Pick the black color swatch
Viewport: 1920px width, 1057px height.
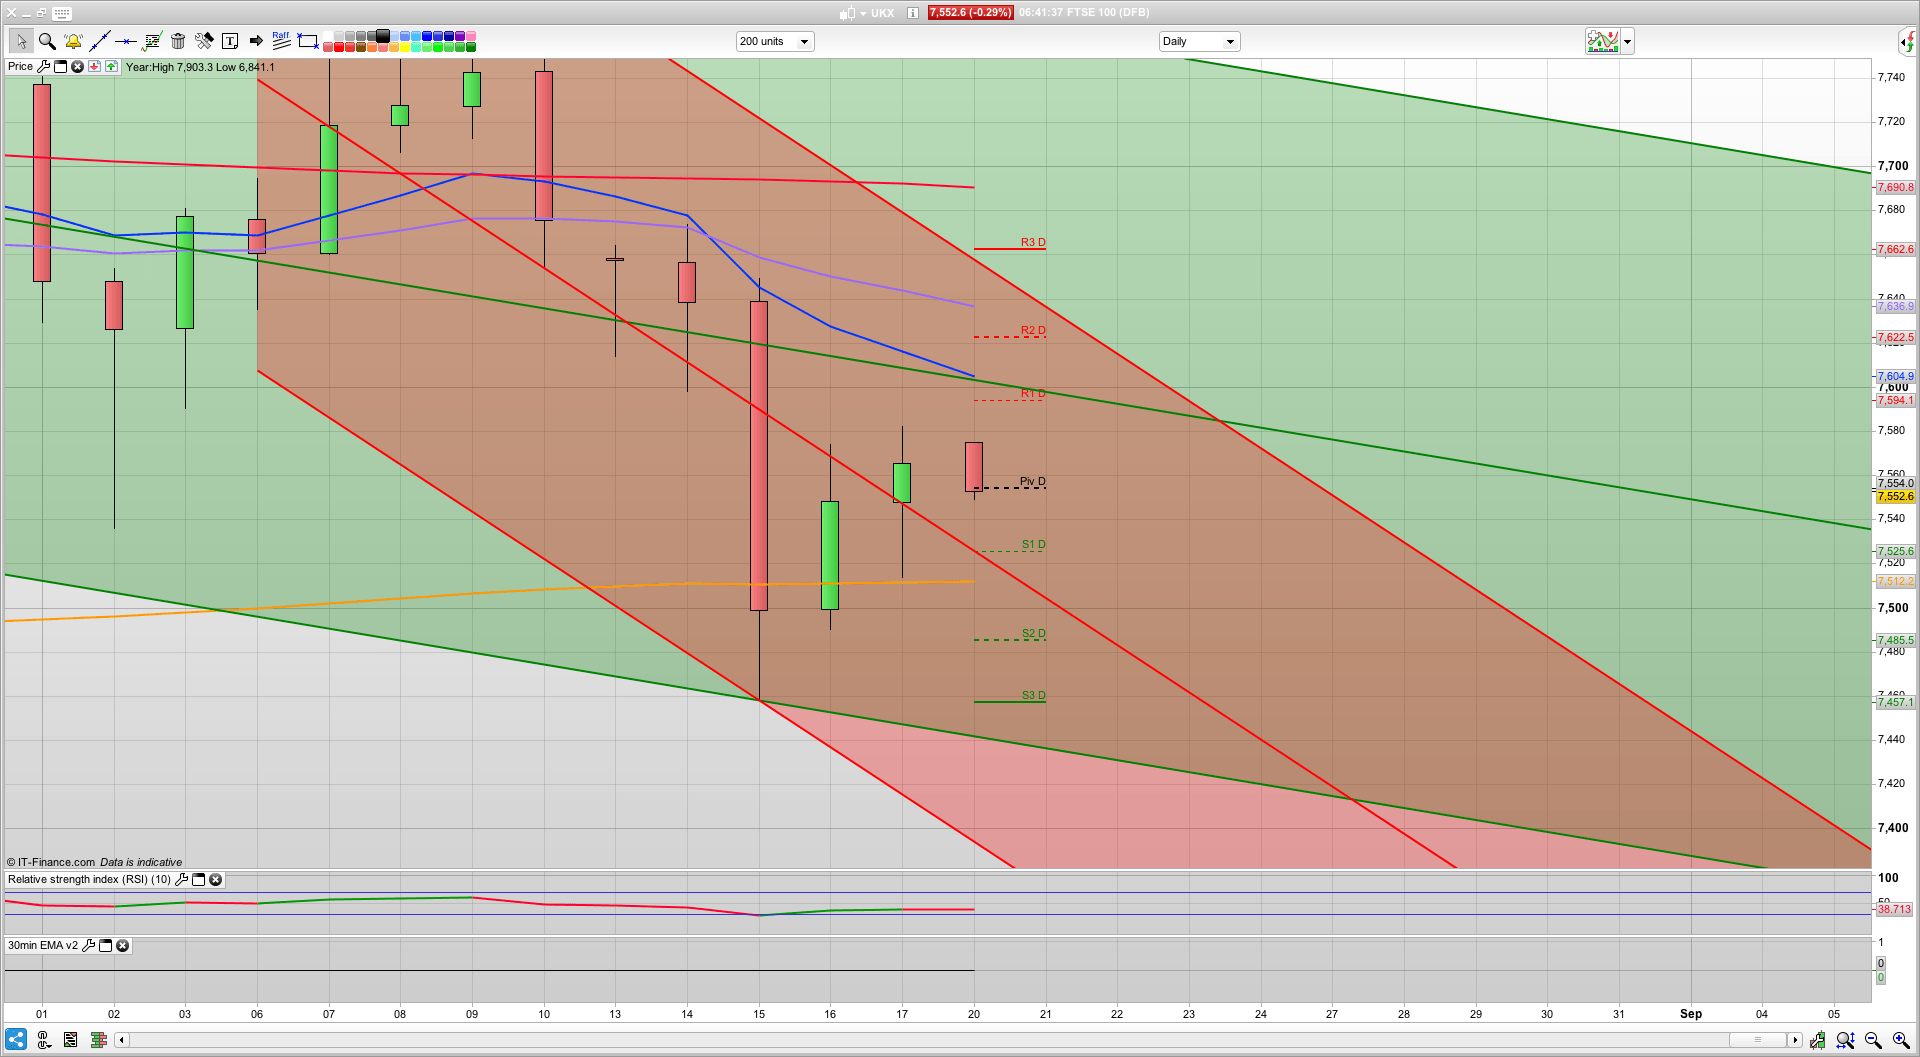(x=383, y=36)
